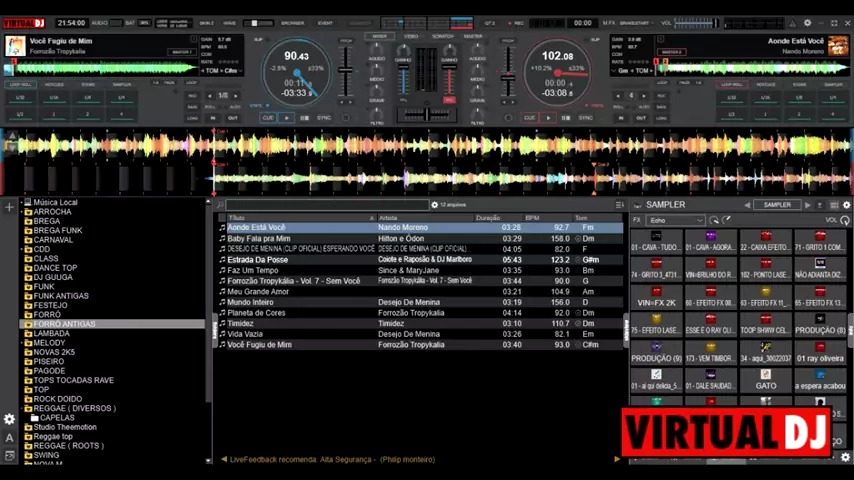Click the bottom sidebar panel icon
854x480 pixels.
9,455
